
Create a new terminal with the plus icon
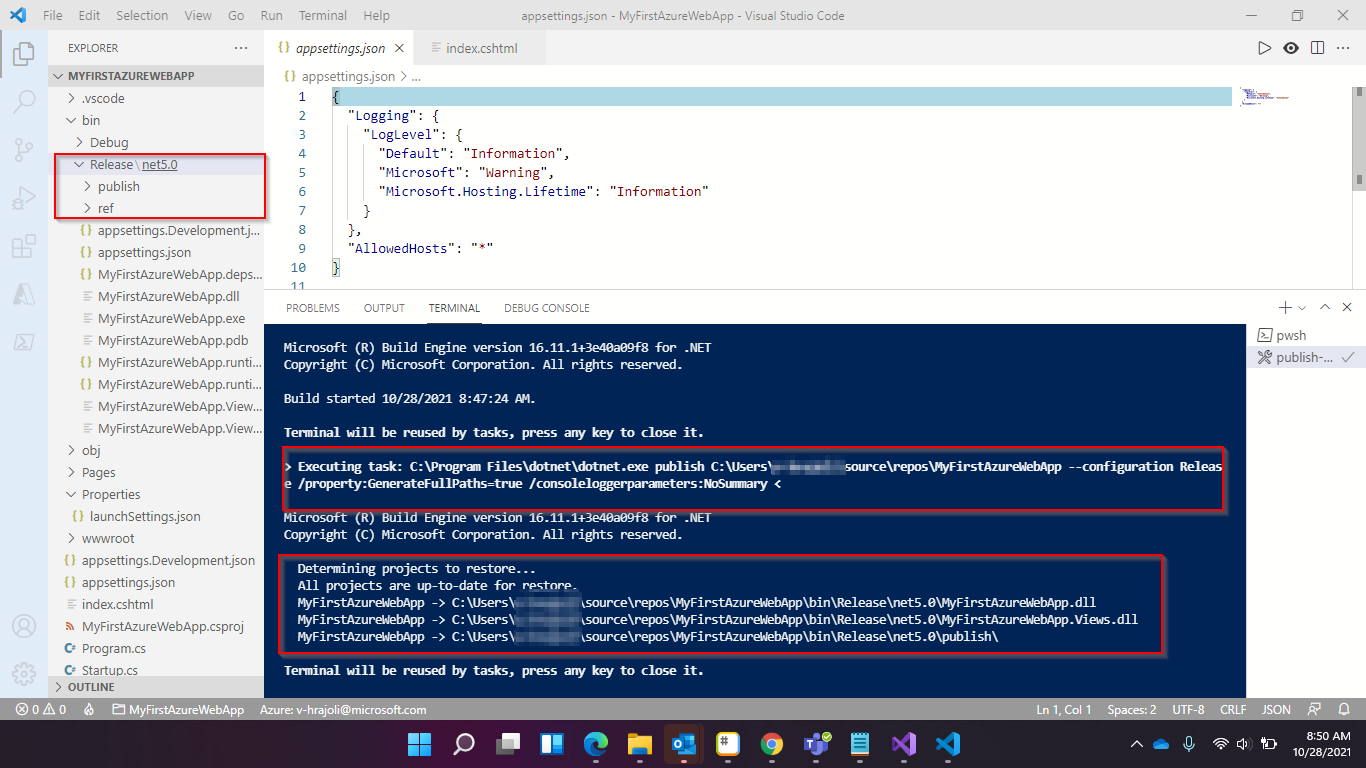pyautogui.click(x=1285, y=308)
